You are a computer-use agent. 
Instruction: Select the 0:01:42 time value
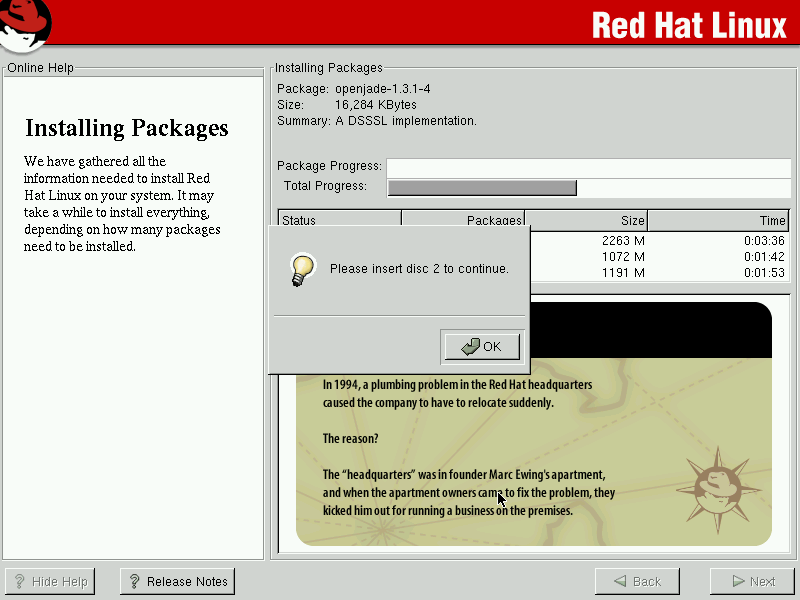pos(764,257)
